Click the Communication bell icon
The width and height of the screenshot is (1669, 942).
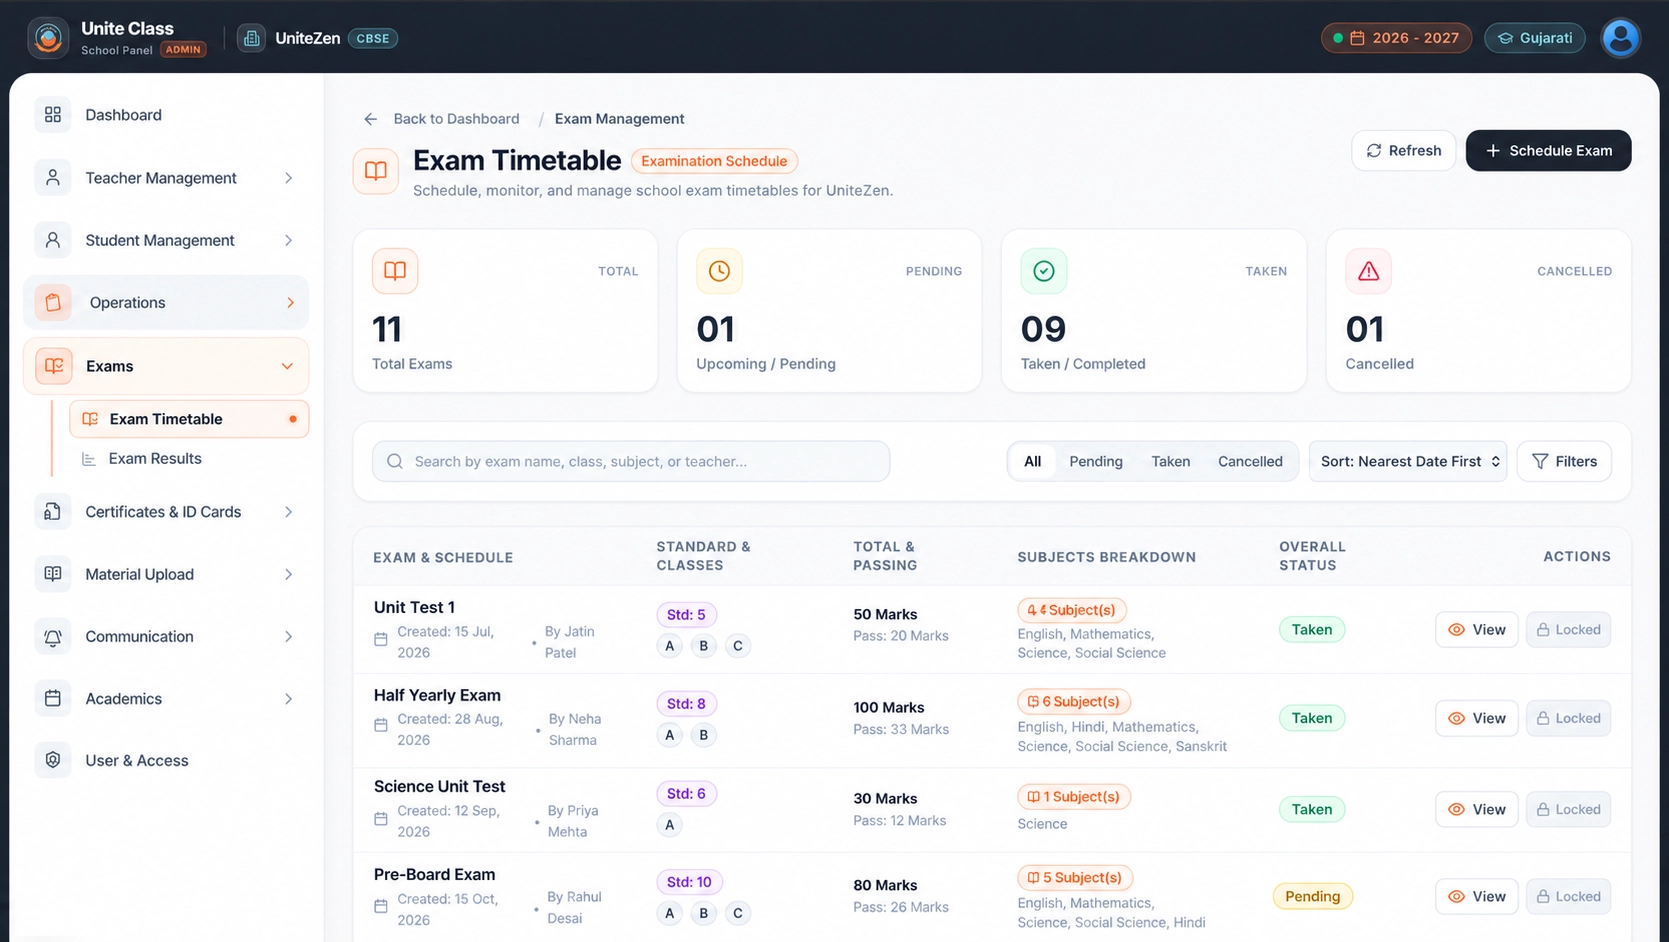point(53,636)
